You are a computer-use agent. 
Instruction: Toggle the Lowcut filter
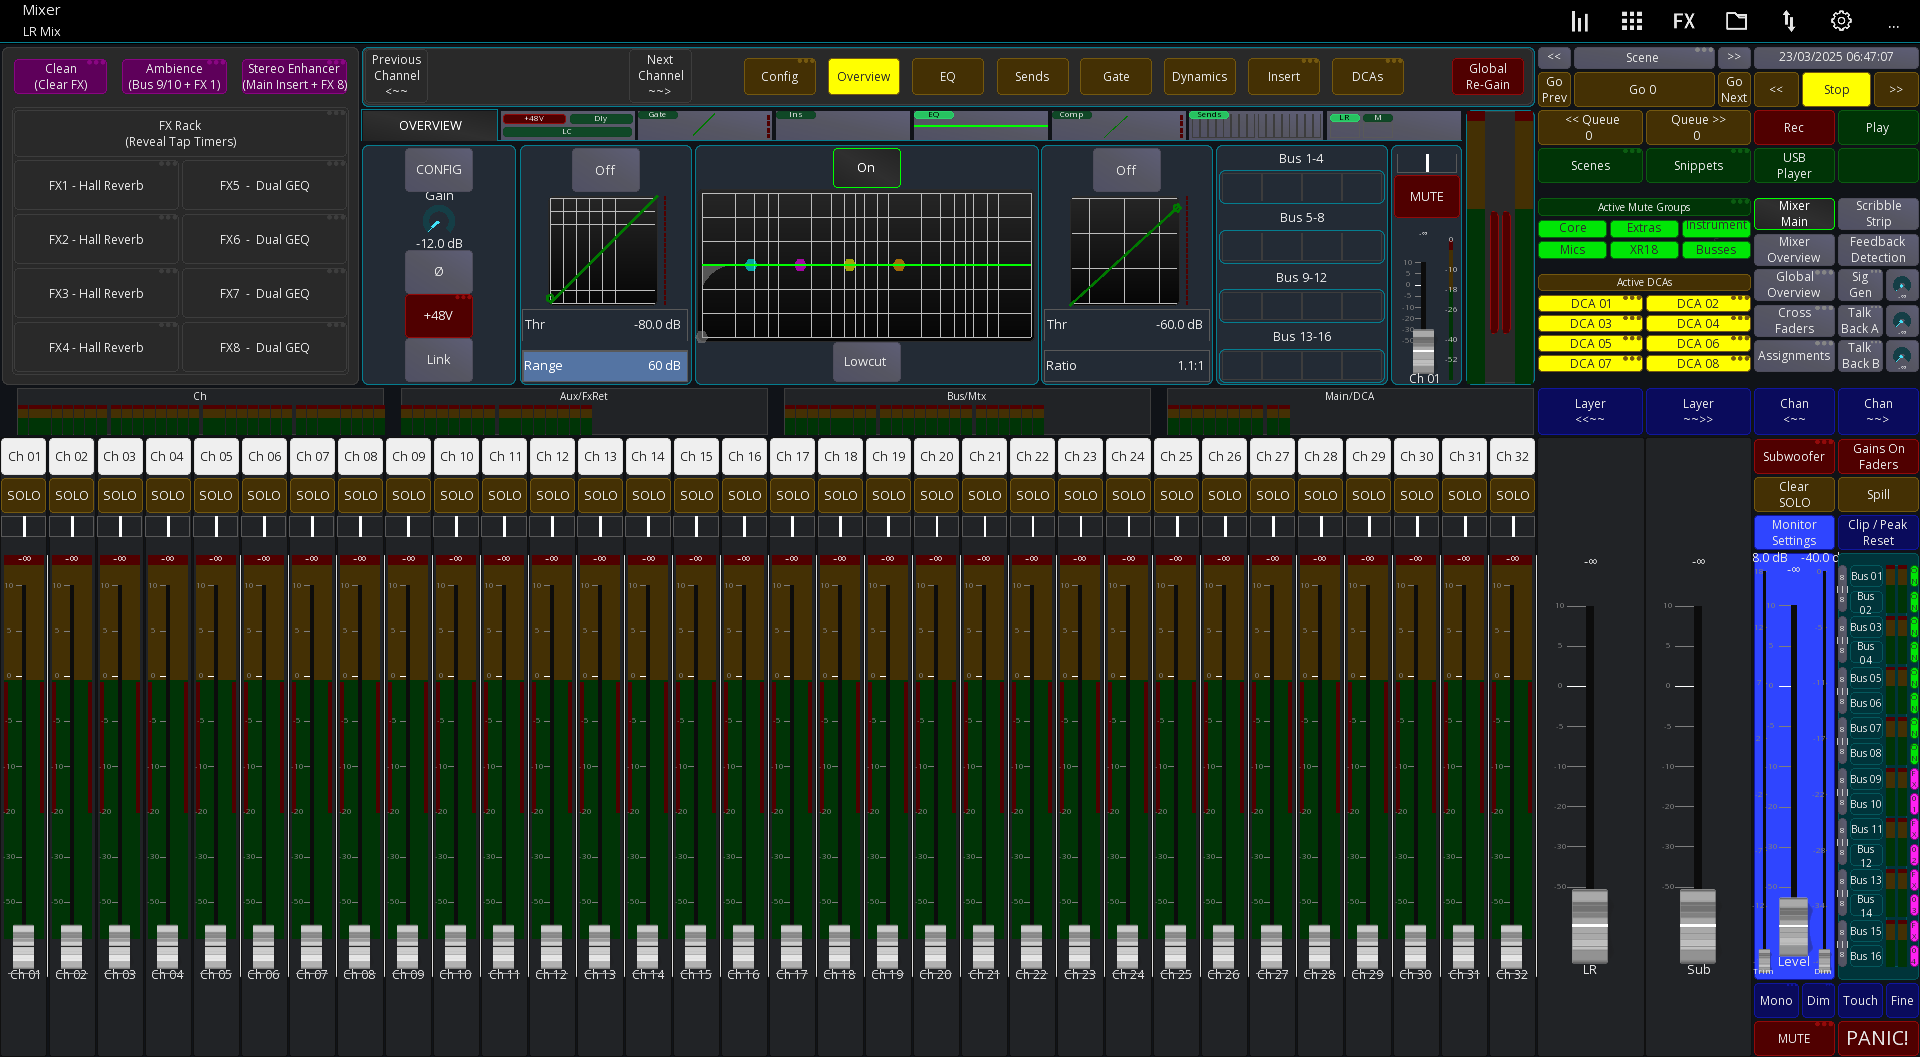865,362
